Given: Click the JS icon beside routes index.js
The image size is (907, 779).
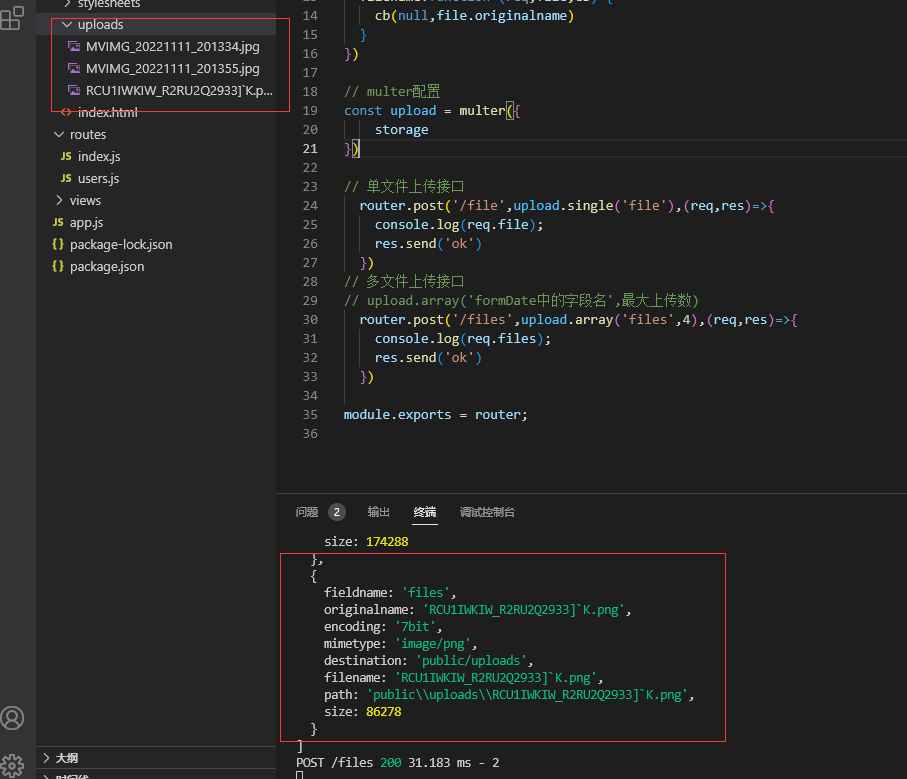Looking at the screenshot, I should (x=66, y=156).
